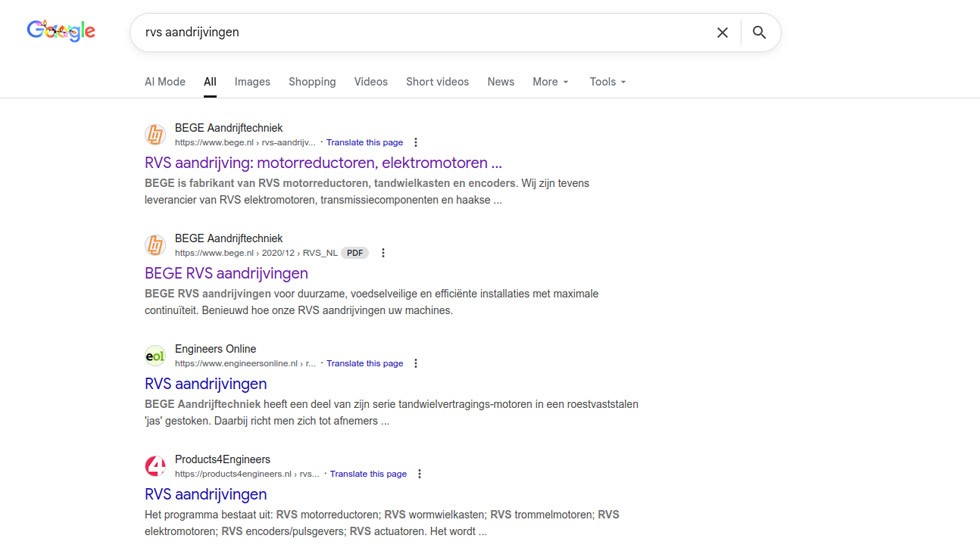
Task: Expand the More search filters dropdown
Action: tap(551, 82)
